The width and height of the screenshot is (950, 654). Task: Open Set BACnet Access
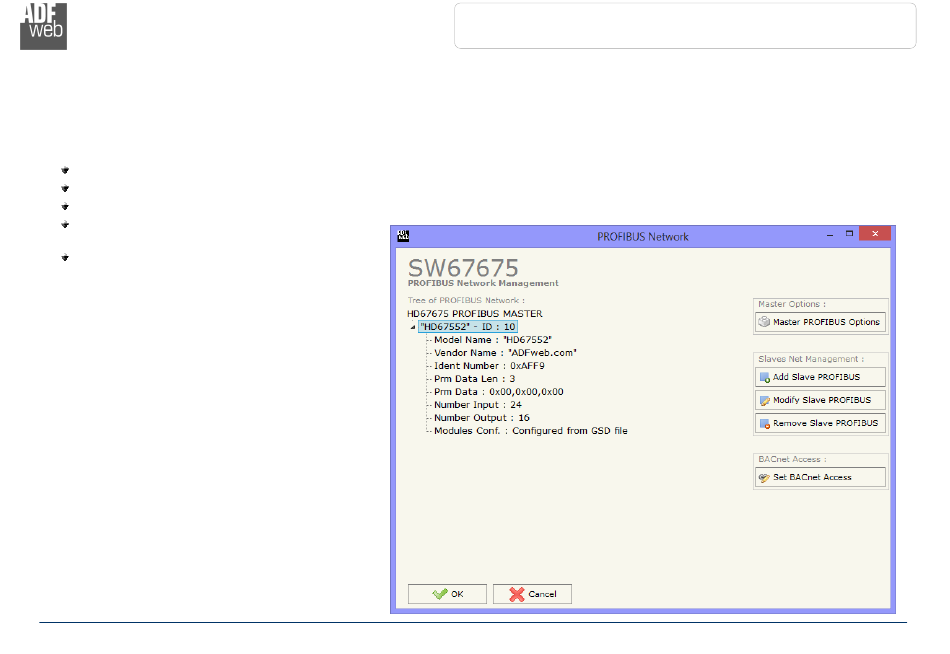(820, 478)
